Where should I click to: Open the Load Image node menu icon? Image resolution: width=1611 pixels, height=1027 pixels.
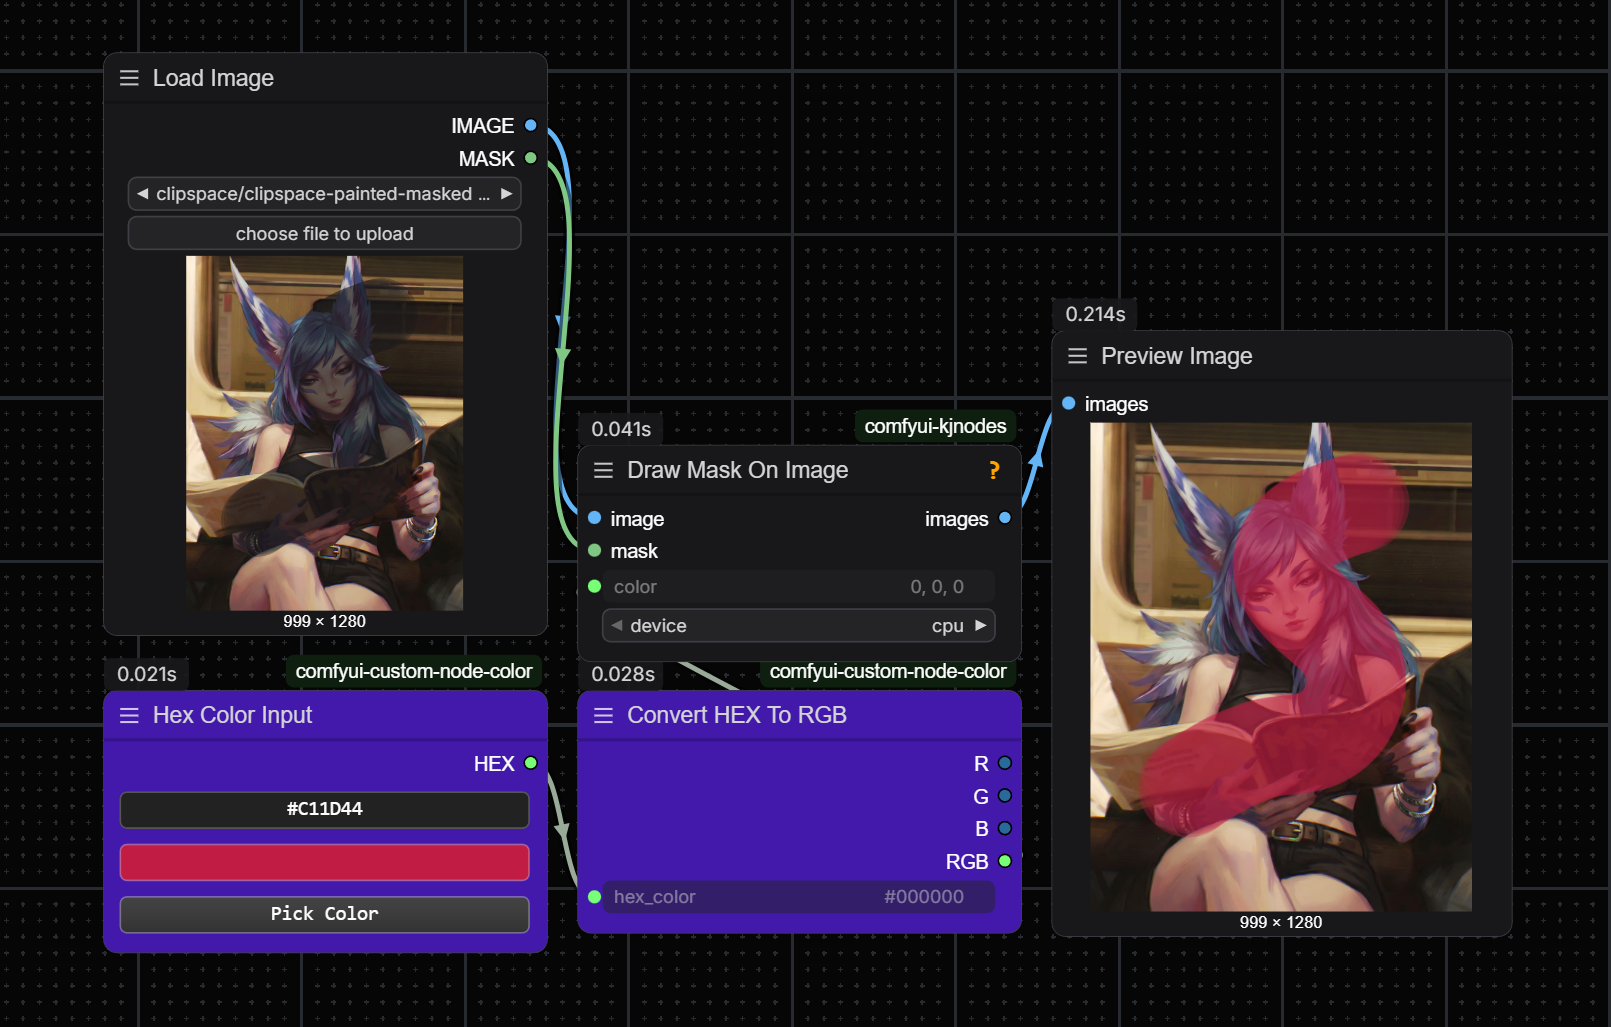click(129, 78)
